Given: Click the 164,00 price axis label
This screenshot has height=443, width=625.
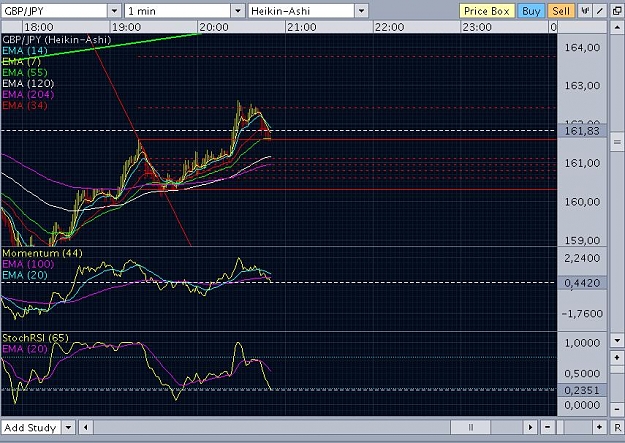Looking at the screenshot, I should pos(582,47).
